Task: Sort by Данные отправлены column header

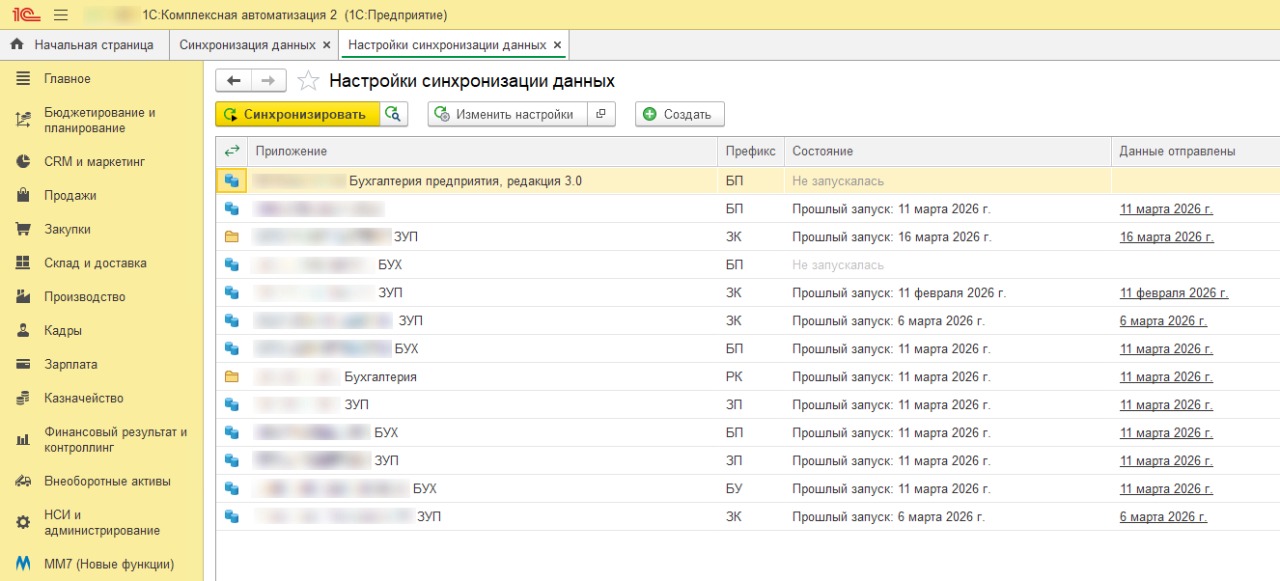Action: click(1195, 151)
